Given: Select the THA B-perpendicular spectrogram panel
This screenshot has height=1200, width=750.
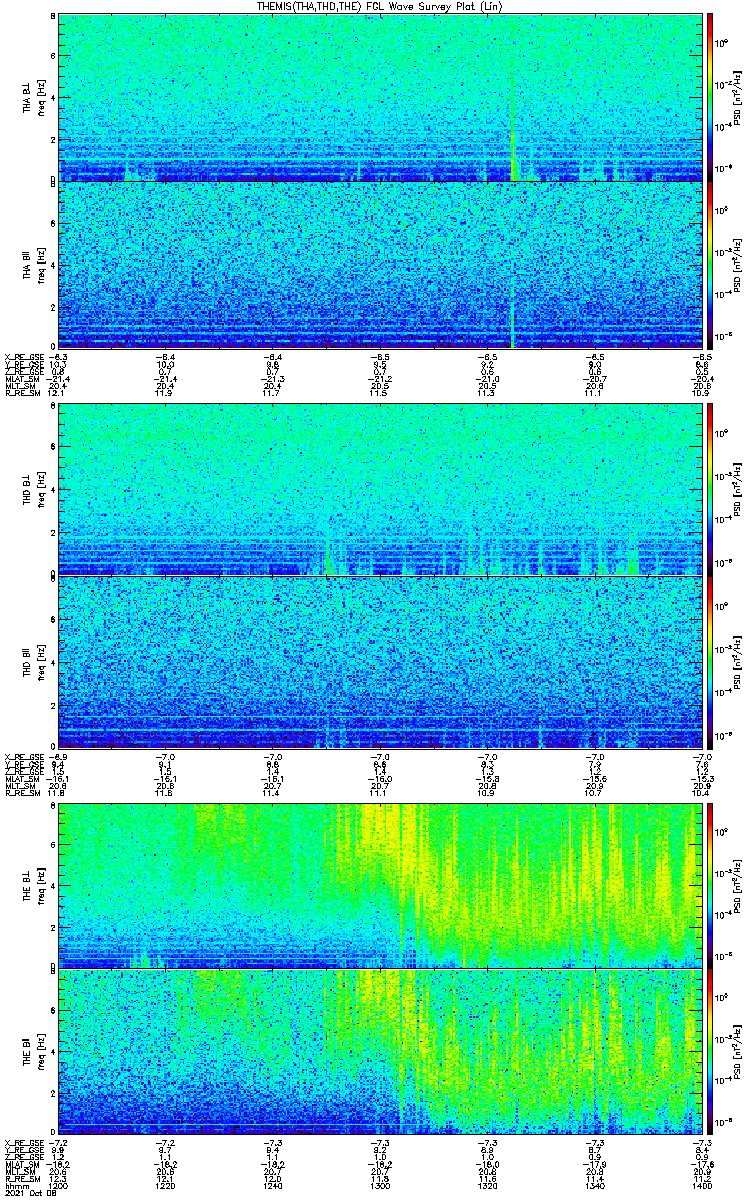Looking at the screenshot, I should pyautogui.click(x=378, y=97).
